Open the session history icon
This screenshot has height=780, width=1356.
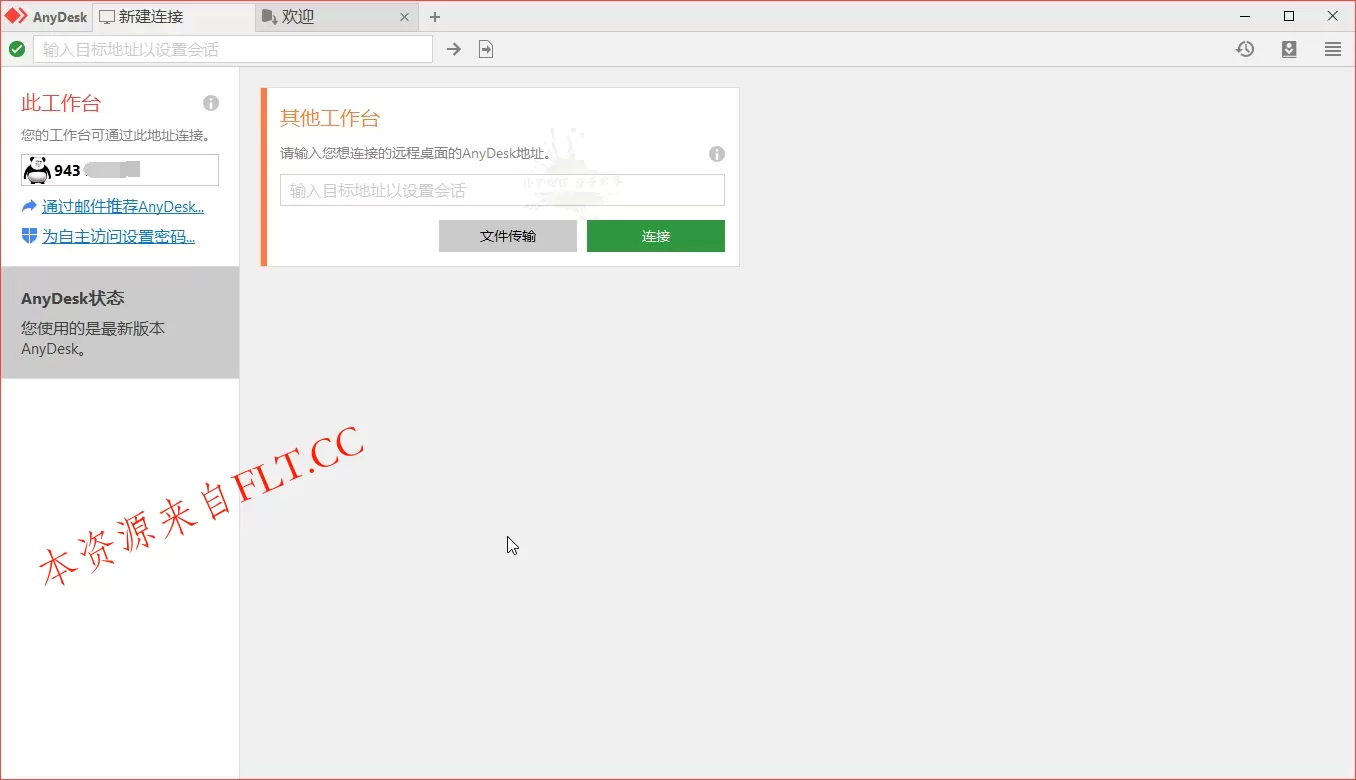coord(1245,49)
